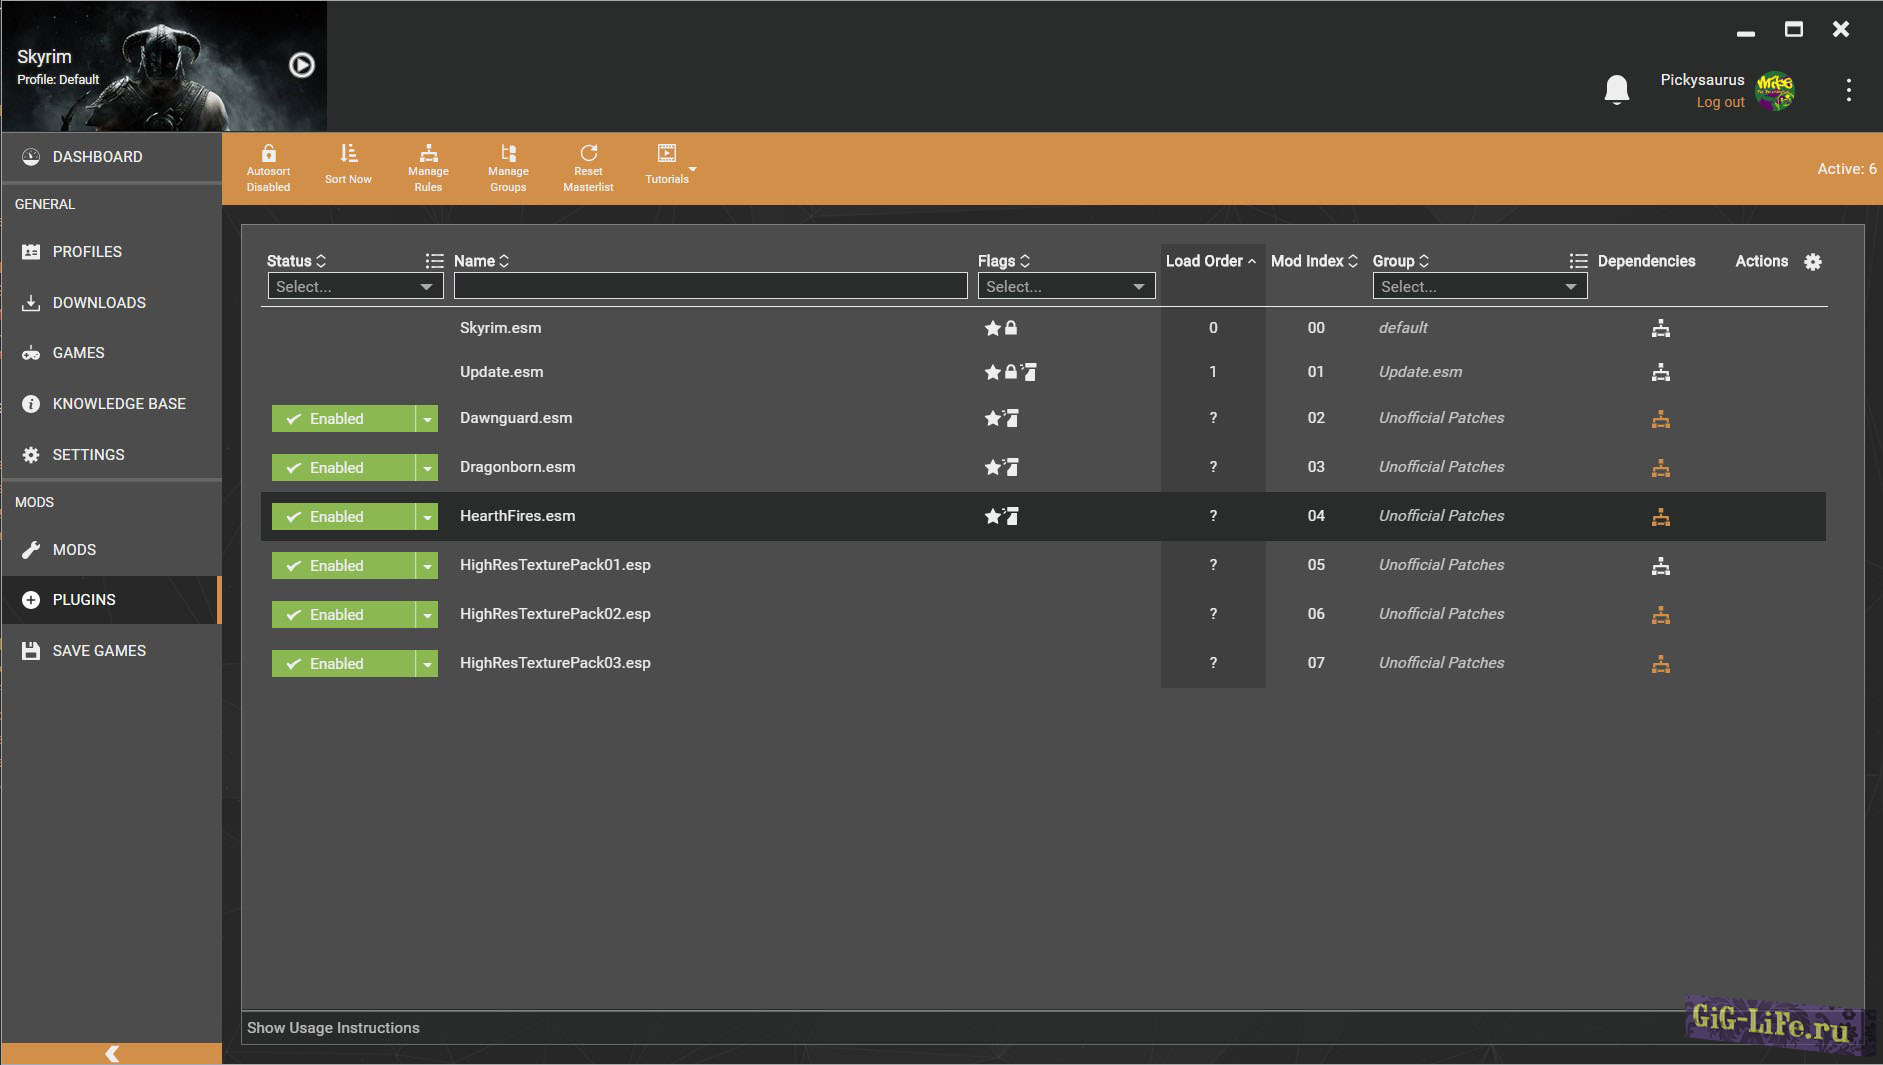Open the notifications bell
1883x1065 pixels.
coord(1616,90)
